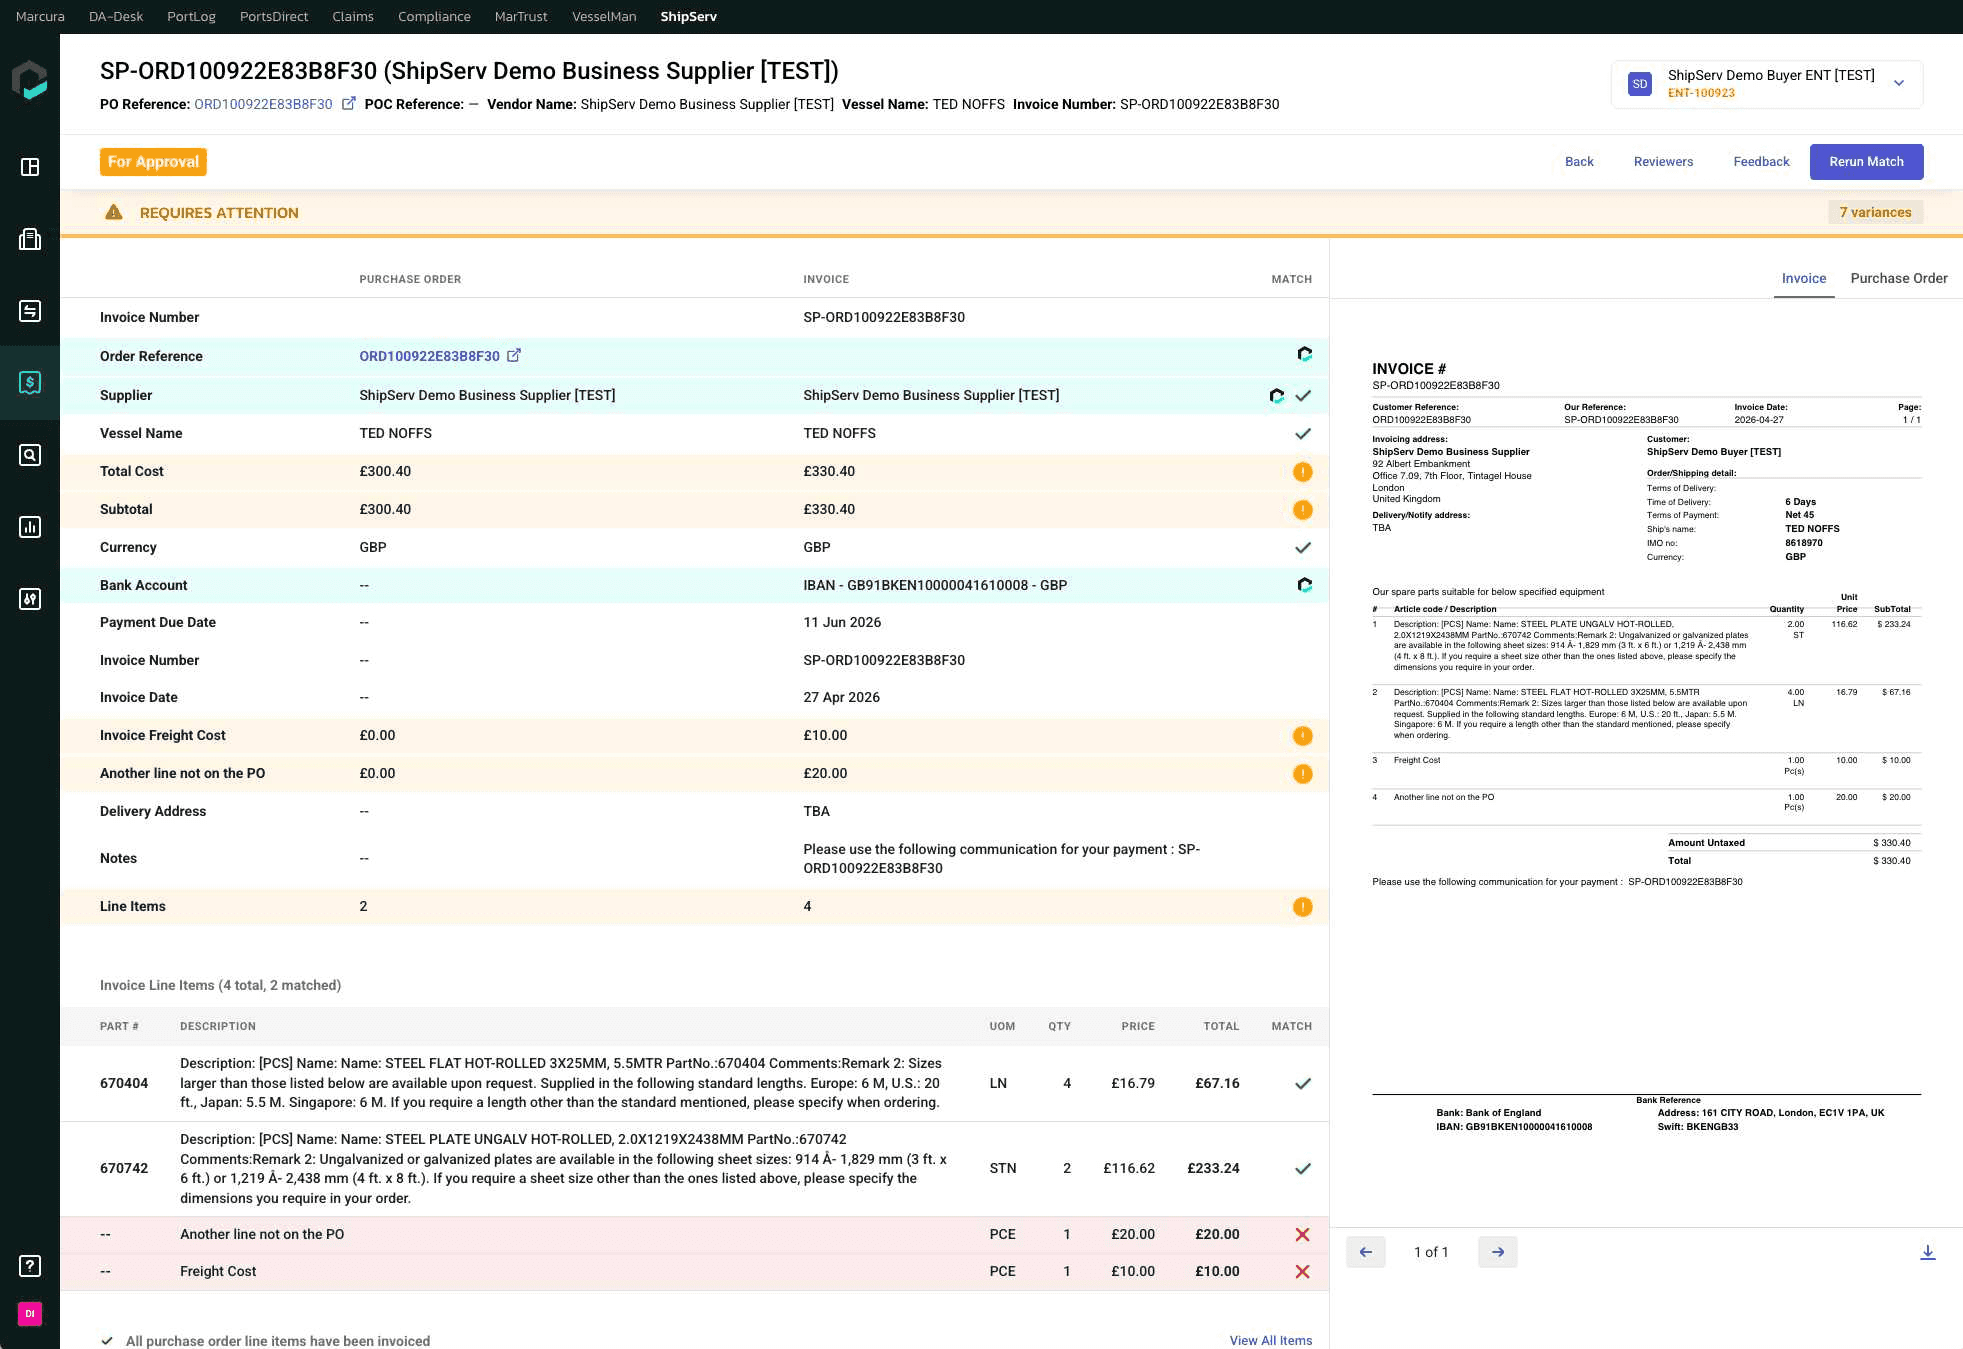The image size is (1963, 1349).
Task: Click the orange variance icon for Subtotal
Action: [1302, 510]
